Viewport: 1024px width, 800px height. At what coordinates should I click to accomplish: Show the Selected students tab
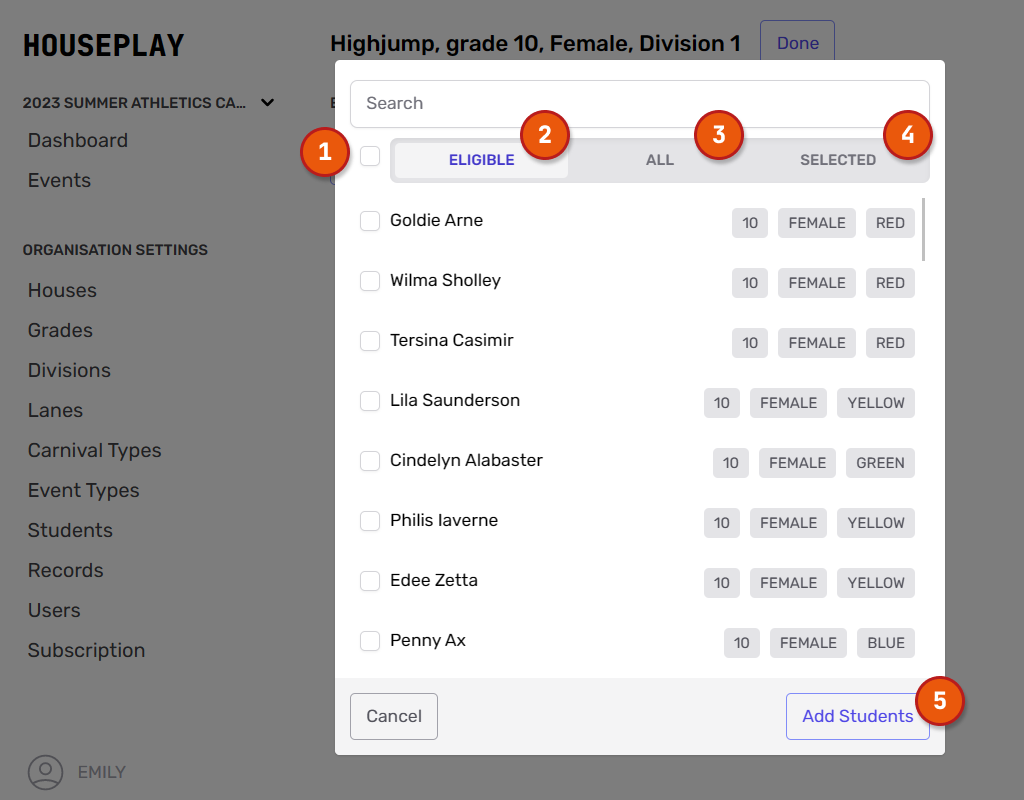[837, 160]
